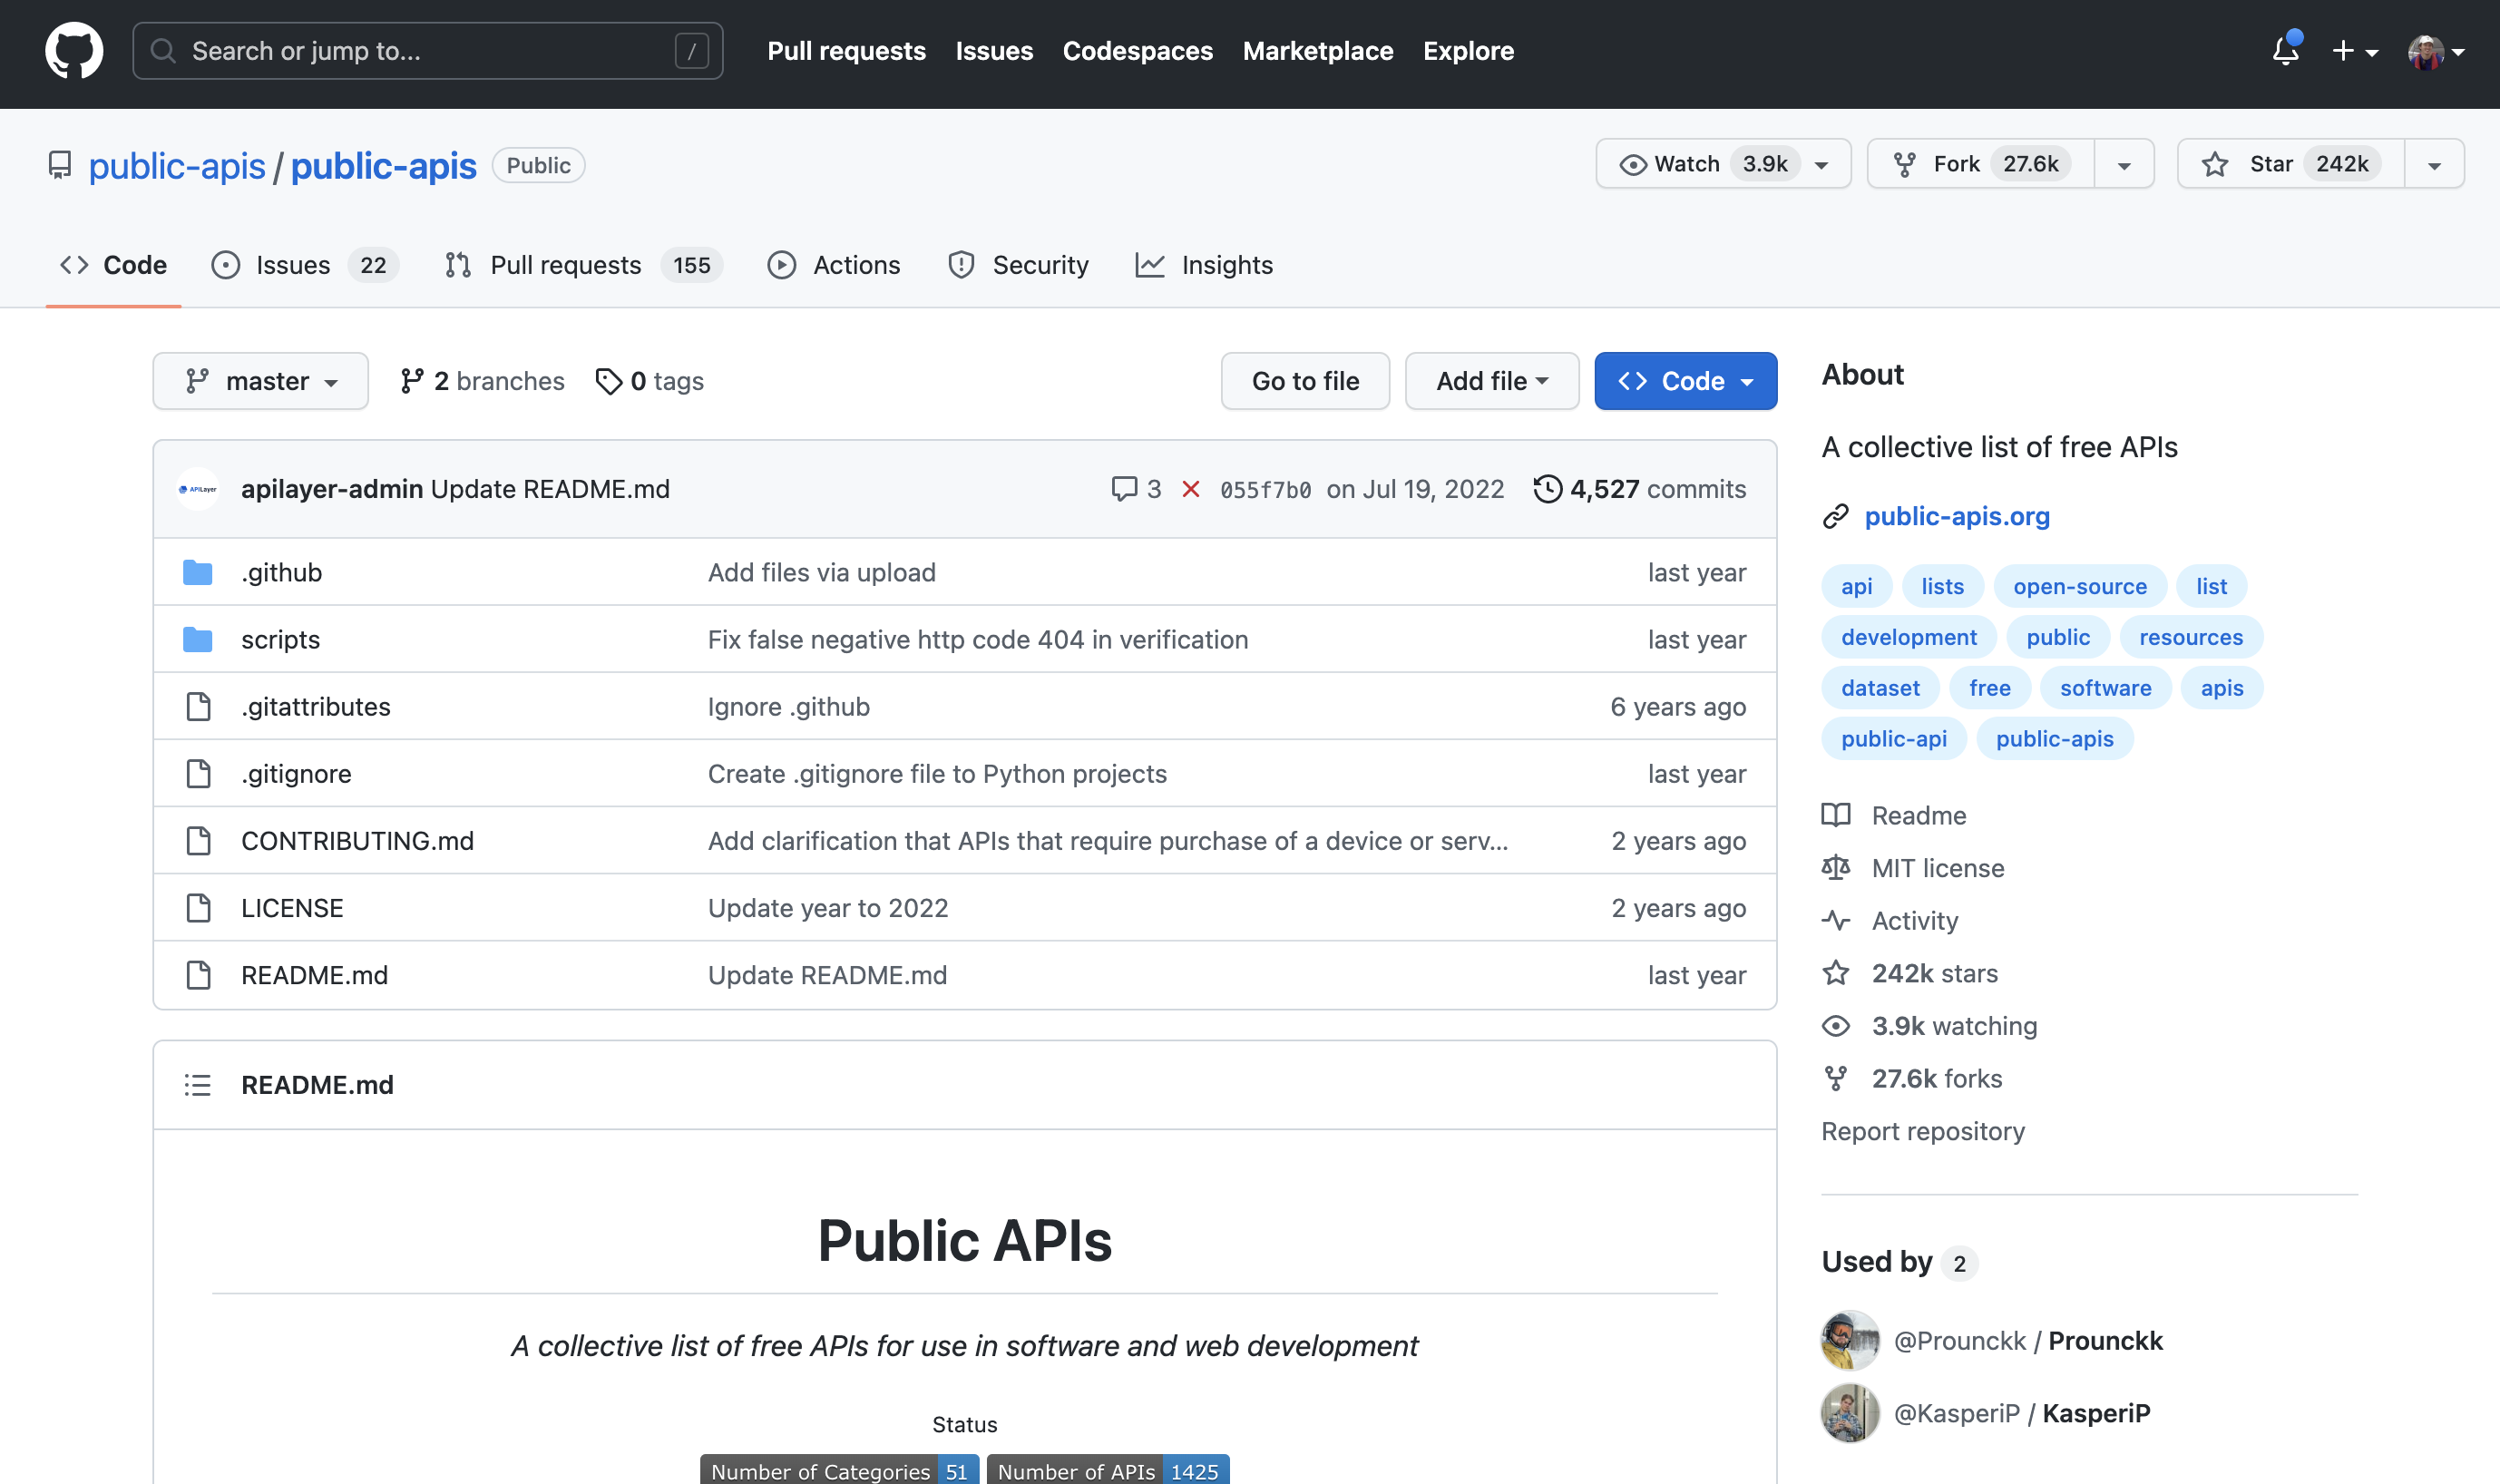This screenshot has height=1484, width=2500.
Task: Click the Go to file button
Action: [x=1305, y=381]
